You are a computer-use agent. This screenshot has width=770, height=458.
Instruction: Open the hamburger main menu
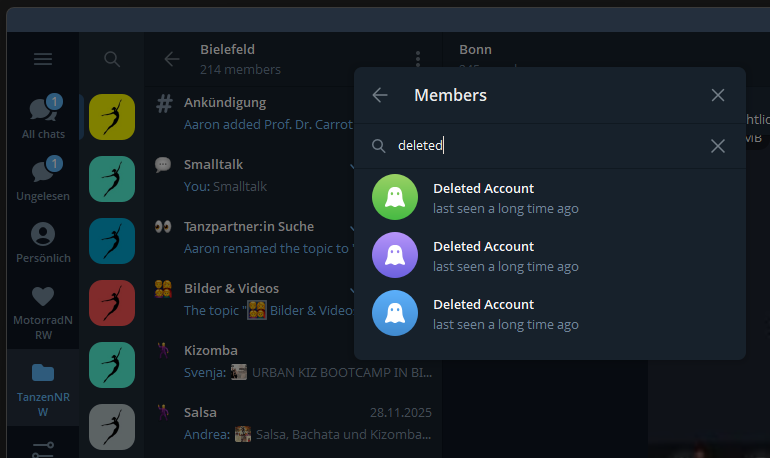[x=43, y=59]
